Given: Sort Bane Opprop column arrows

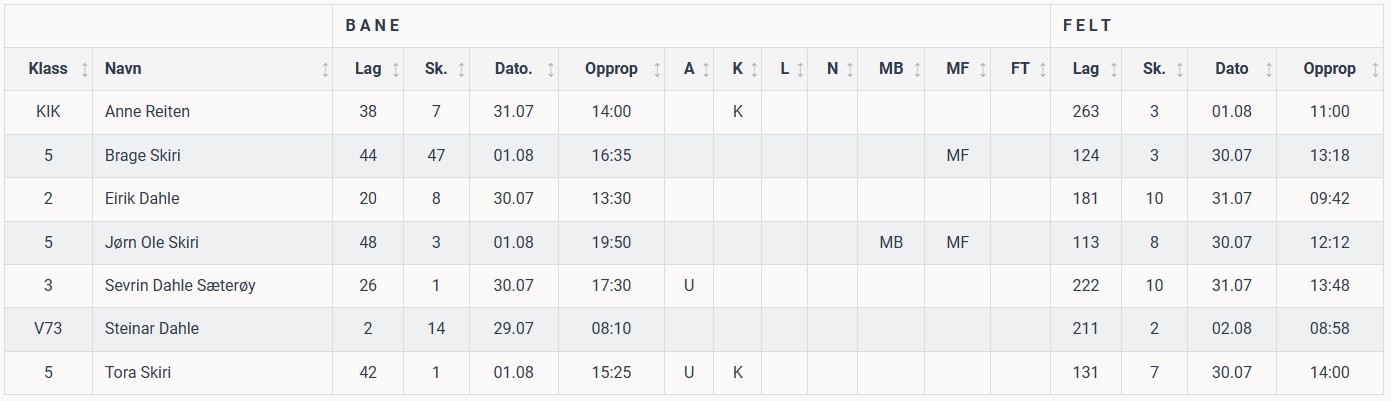Looking at the screenshot, I should pyautogui.click(x=657, y=70).
